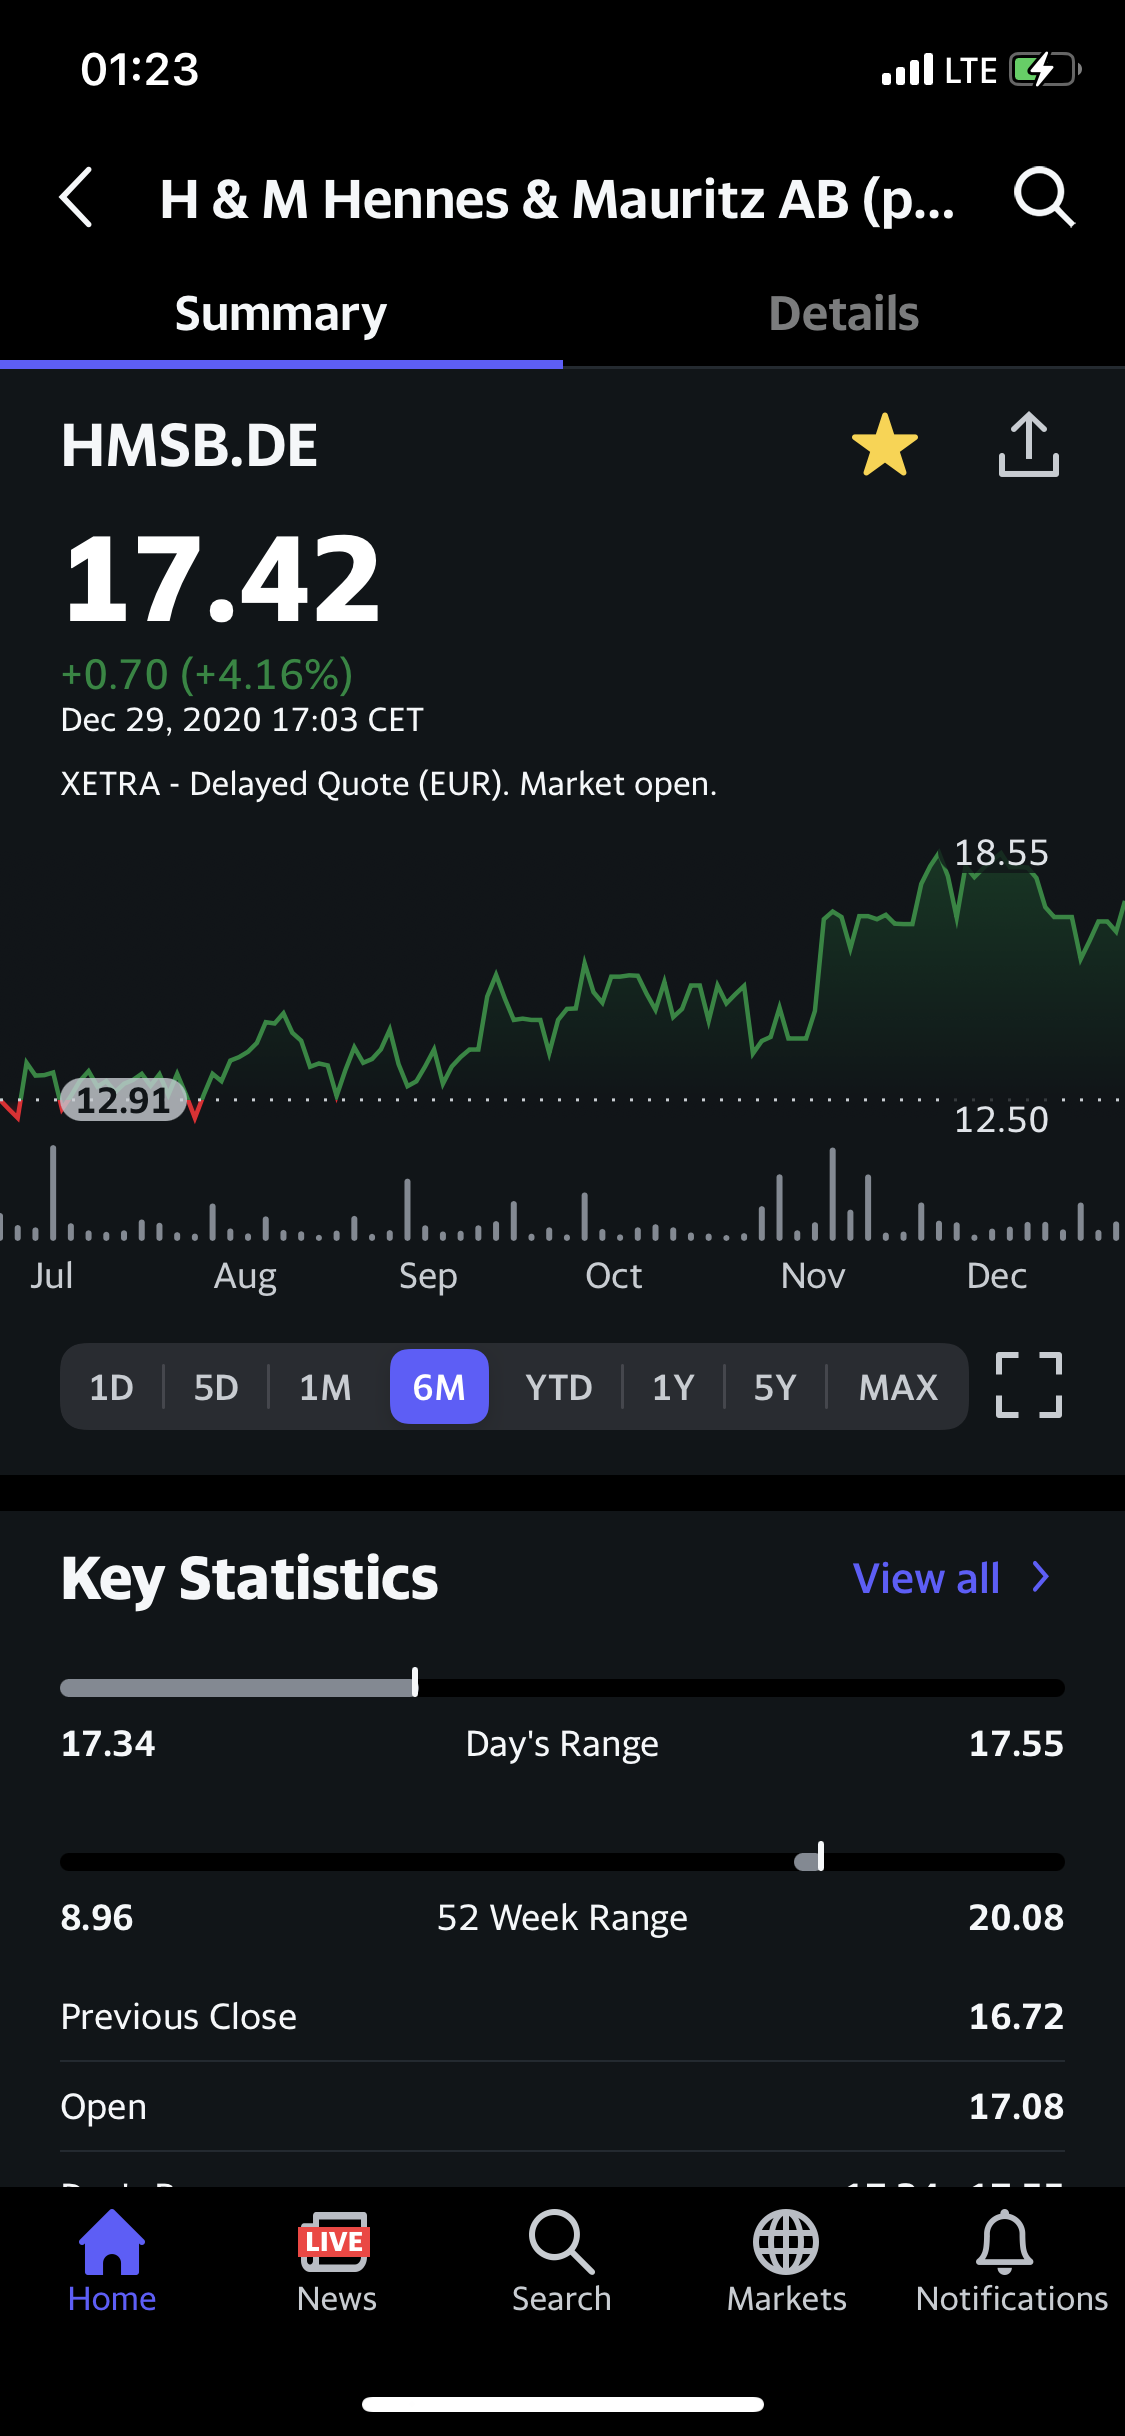Tap the 52 Week Range slider bar
Screen dimensions: 1125x2436
(x=562, y=1861)
